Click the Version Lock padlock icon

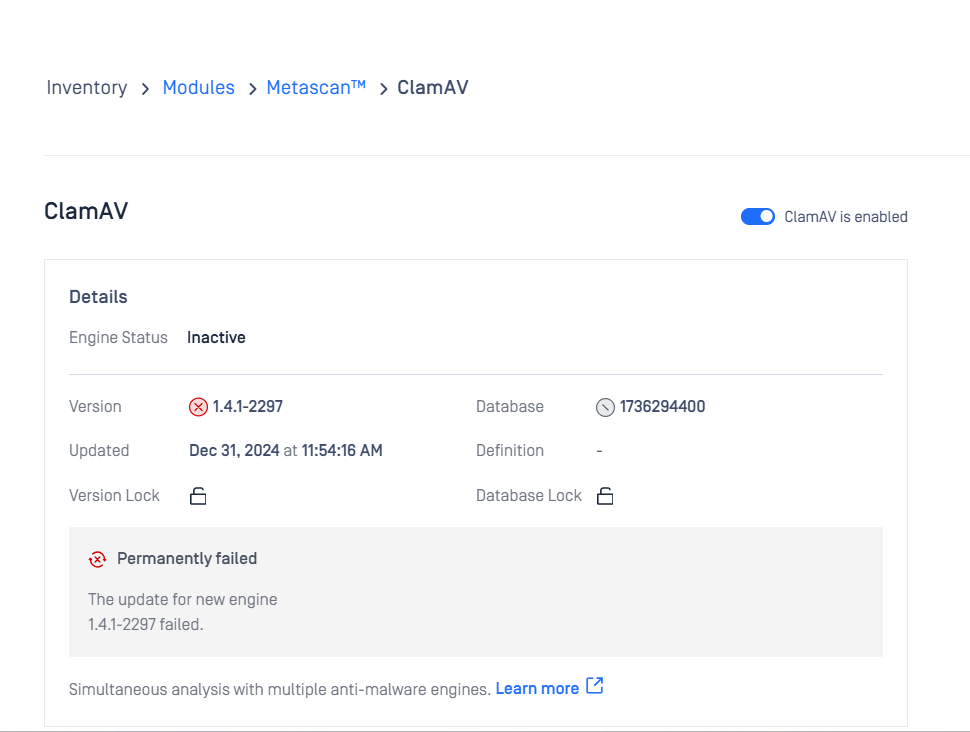198,496
